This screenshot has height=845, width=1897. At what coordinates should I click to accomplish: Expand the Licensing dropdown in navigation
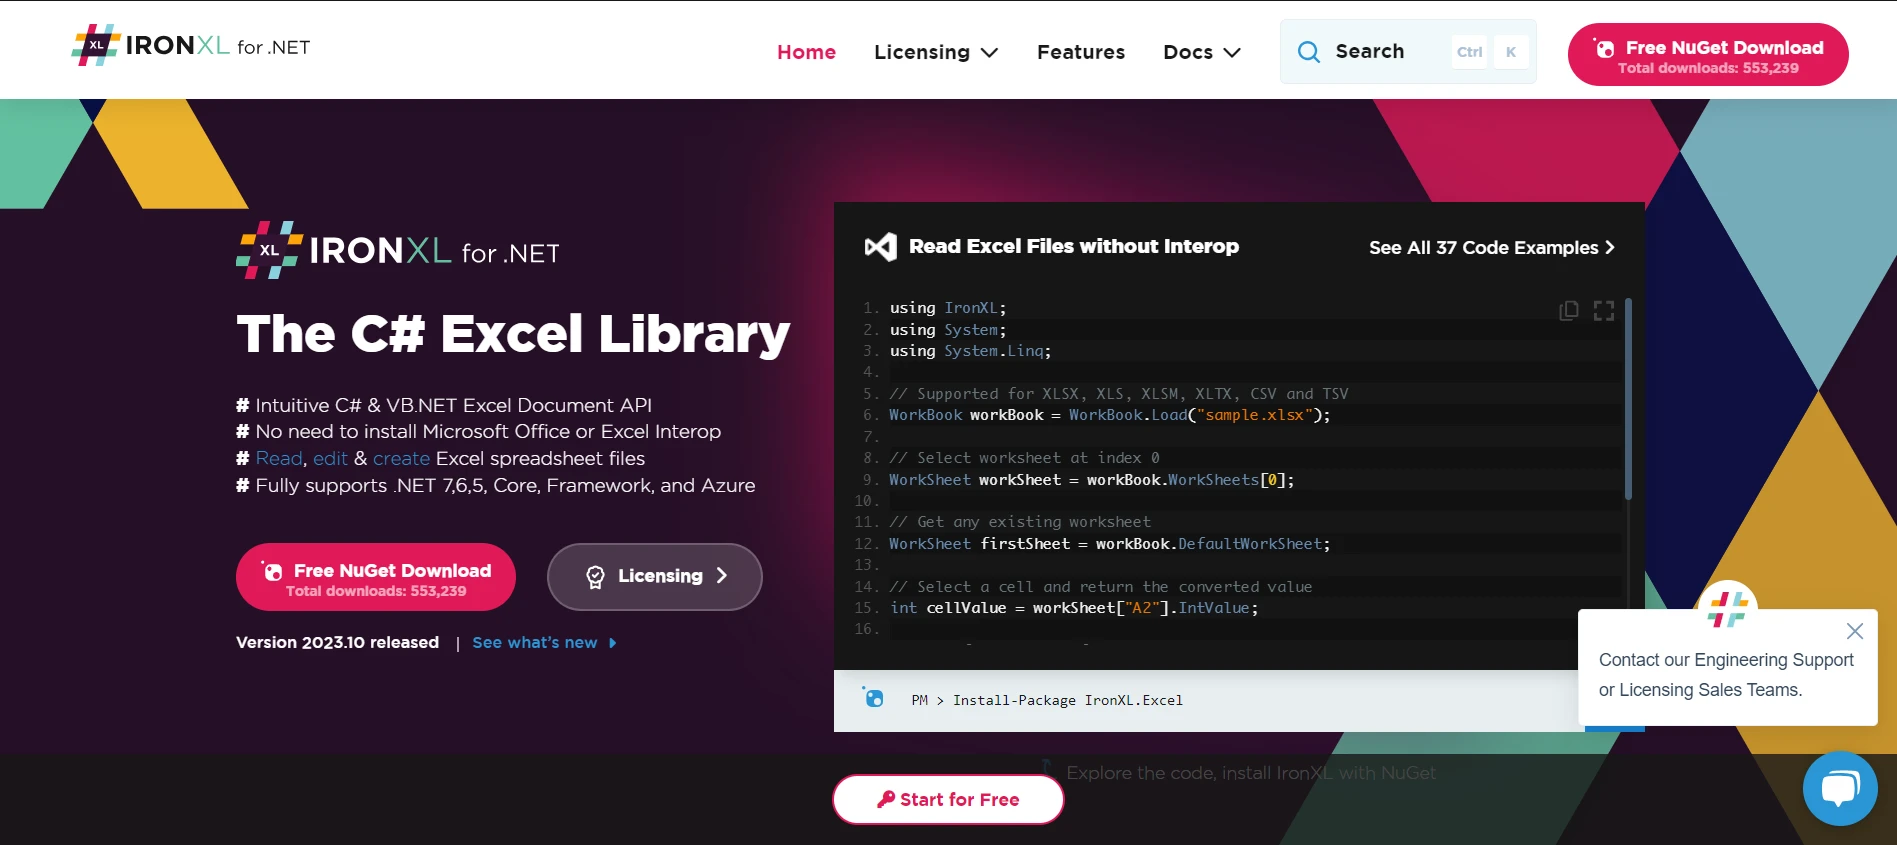click(x=936, y=52)
